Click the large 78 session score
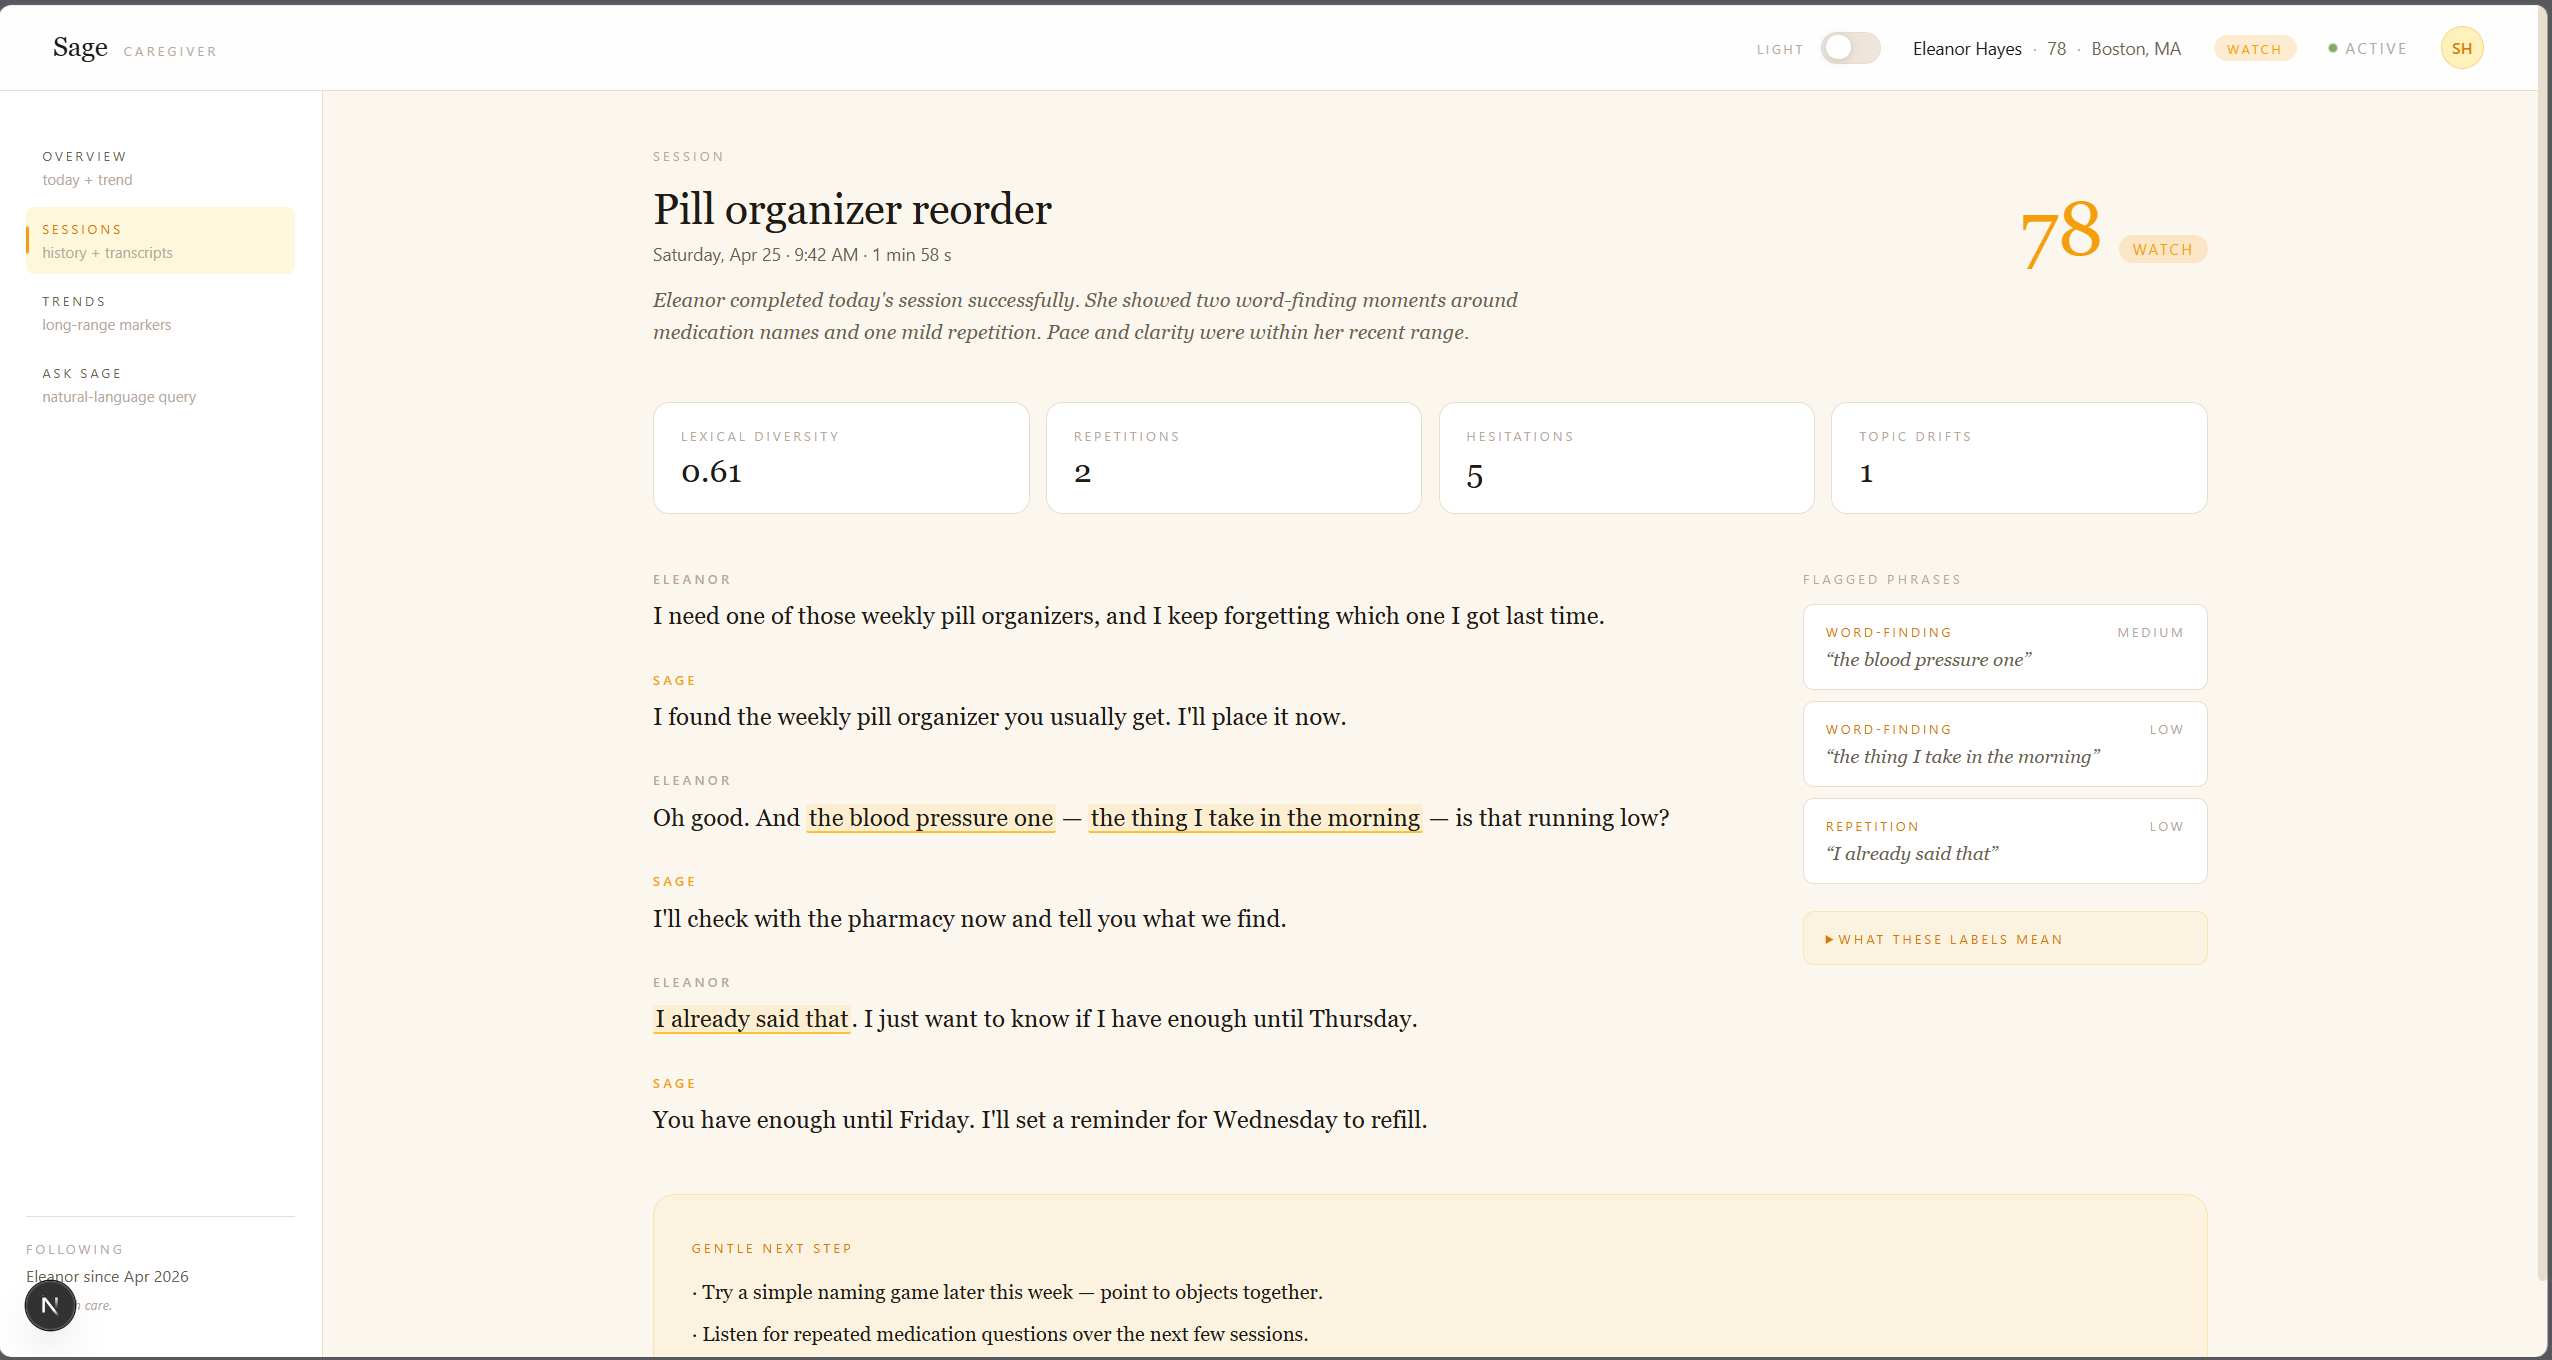The height and width of the screenshot is (1360, 2552). pyautogui.click(x=2059, y=233)
